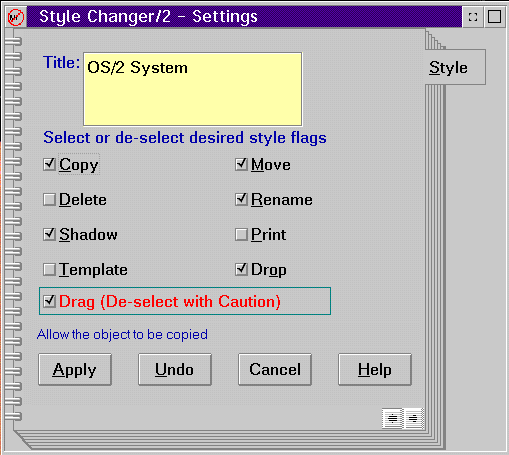The image size is (509, 455).
Task: Click the title bar hide window icon
Action: click(473, 17)
